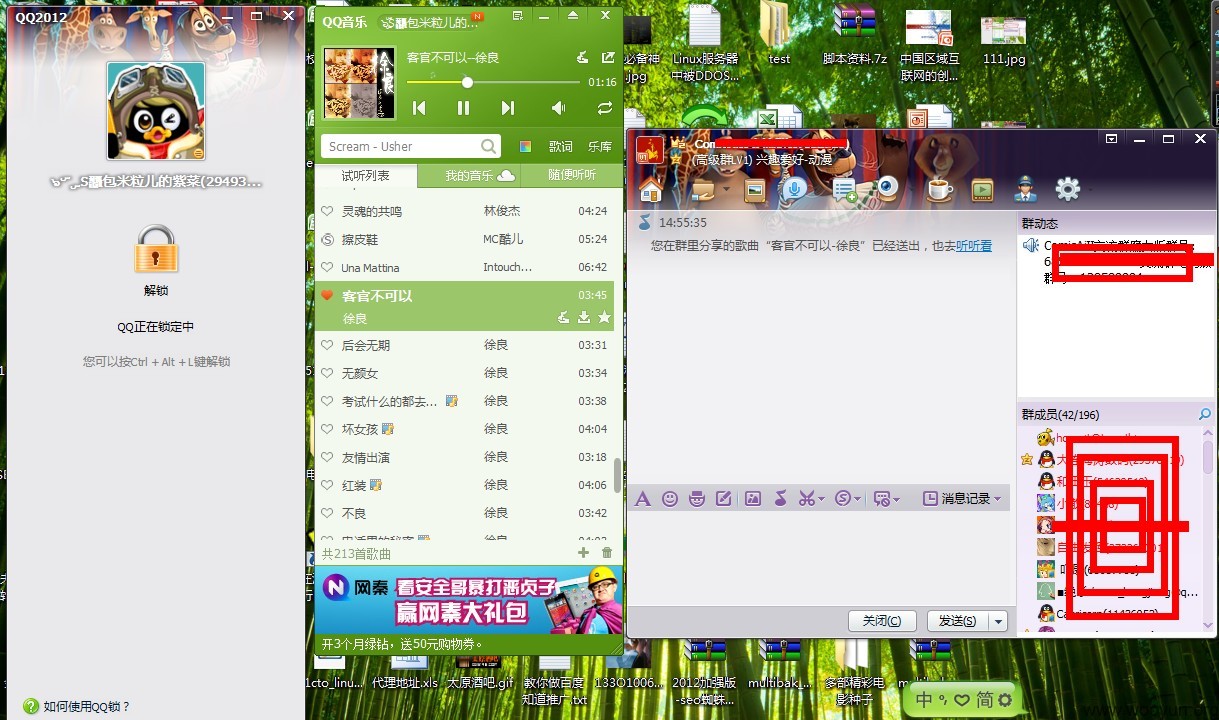Skip to previous track in QQ音乐
The width and height of the screenshot is (1219, 720).
point(419,107)
